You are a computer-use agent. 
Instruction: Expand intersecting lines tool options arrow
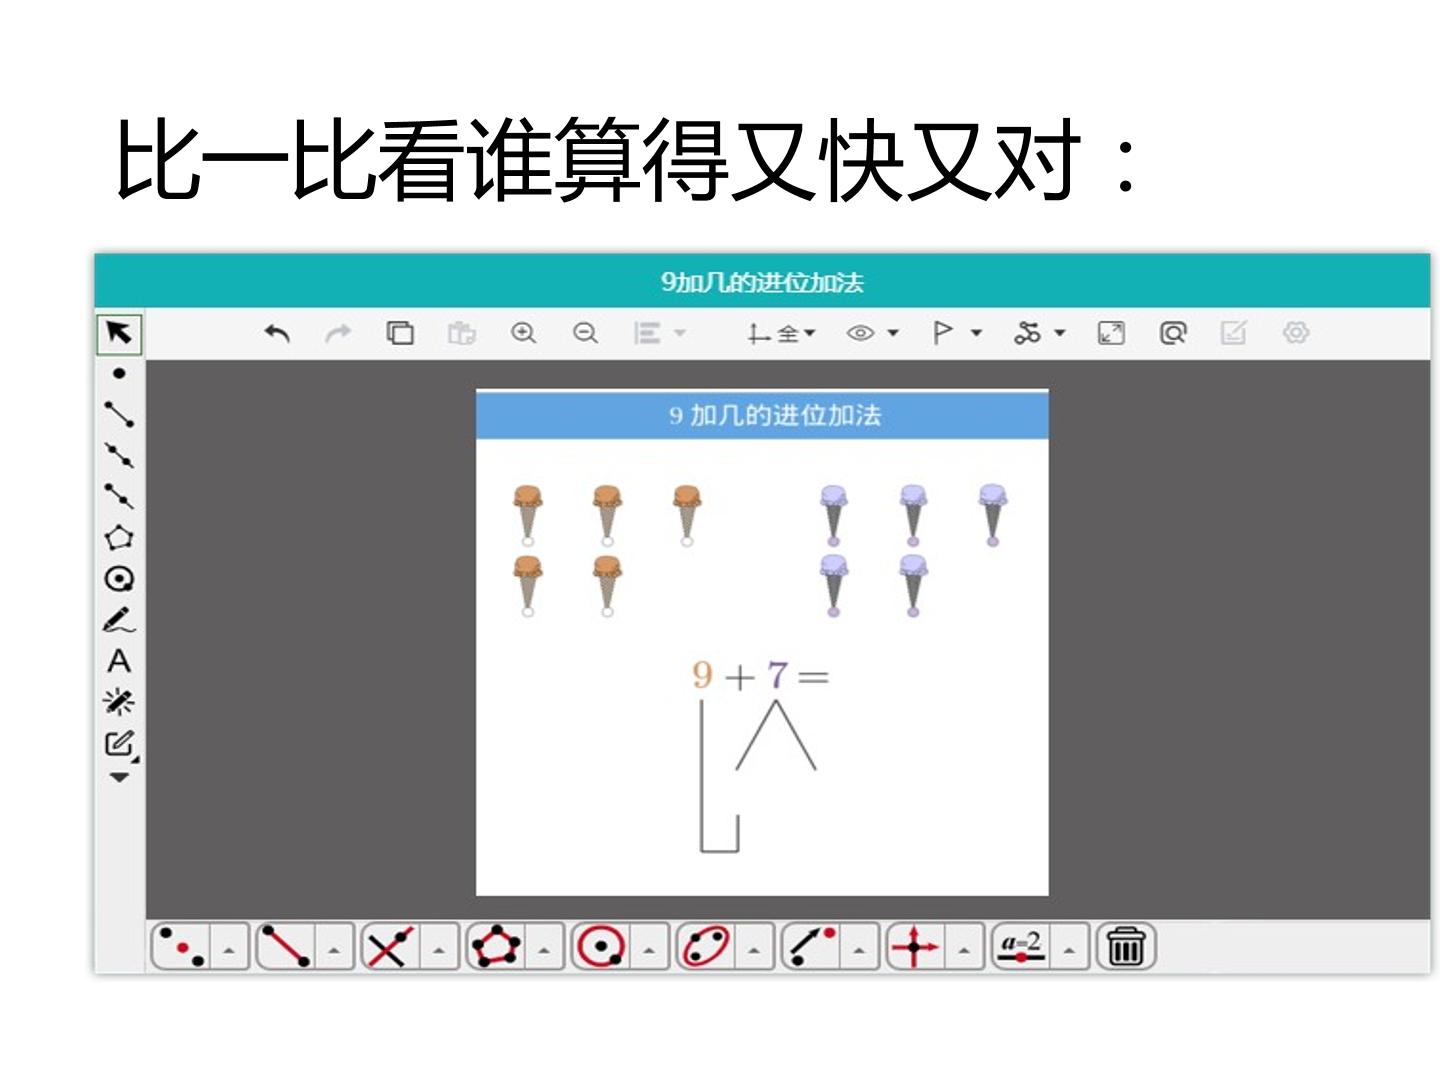click(439, 948)
